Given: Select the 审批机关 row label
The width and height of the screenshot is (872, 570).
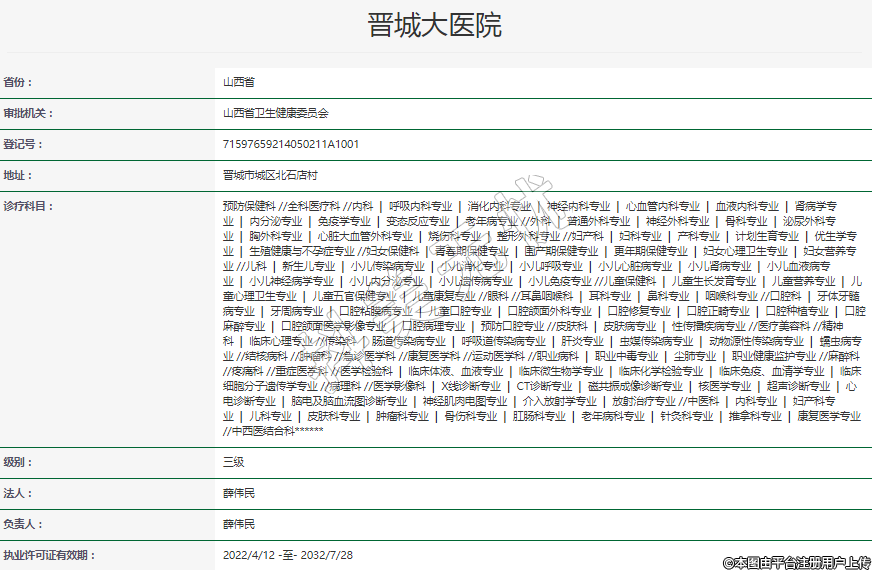Looking at the screenshot, I should tap(28, 113).
